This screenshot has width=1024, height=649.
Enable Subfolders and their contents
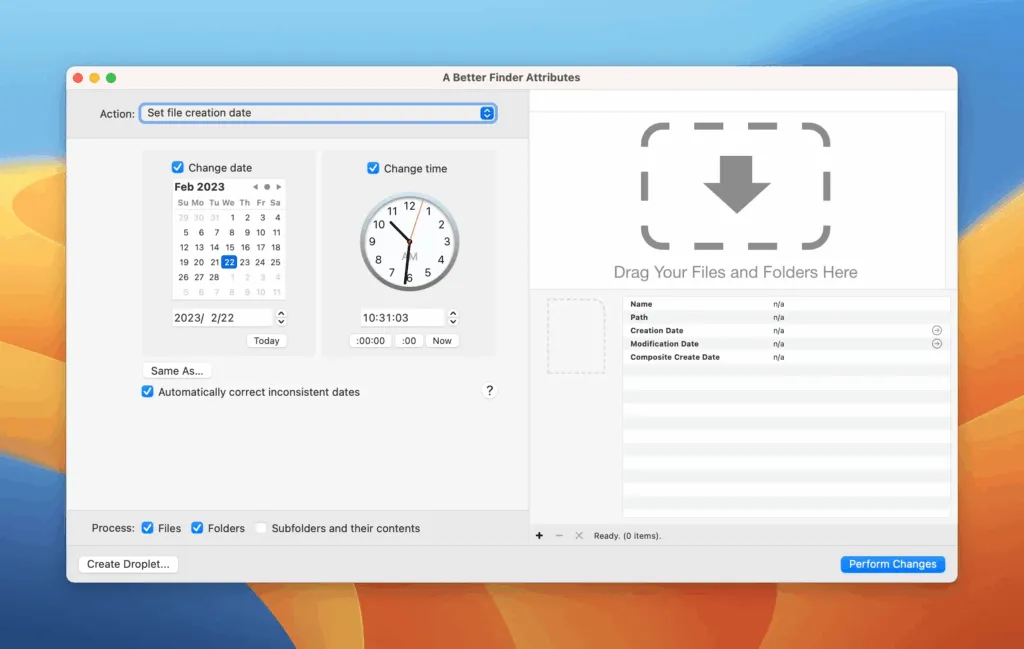[x=261, y=528]
